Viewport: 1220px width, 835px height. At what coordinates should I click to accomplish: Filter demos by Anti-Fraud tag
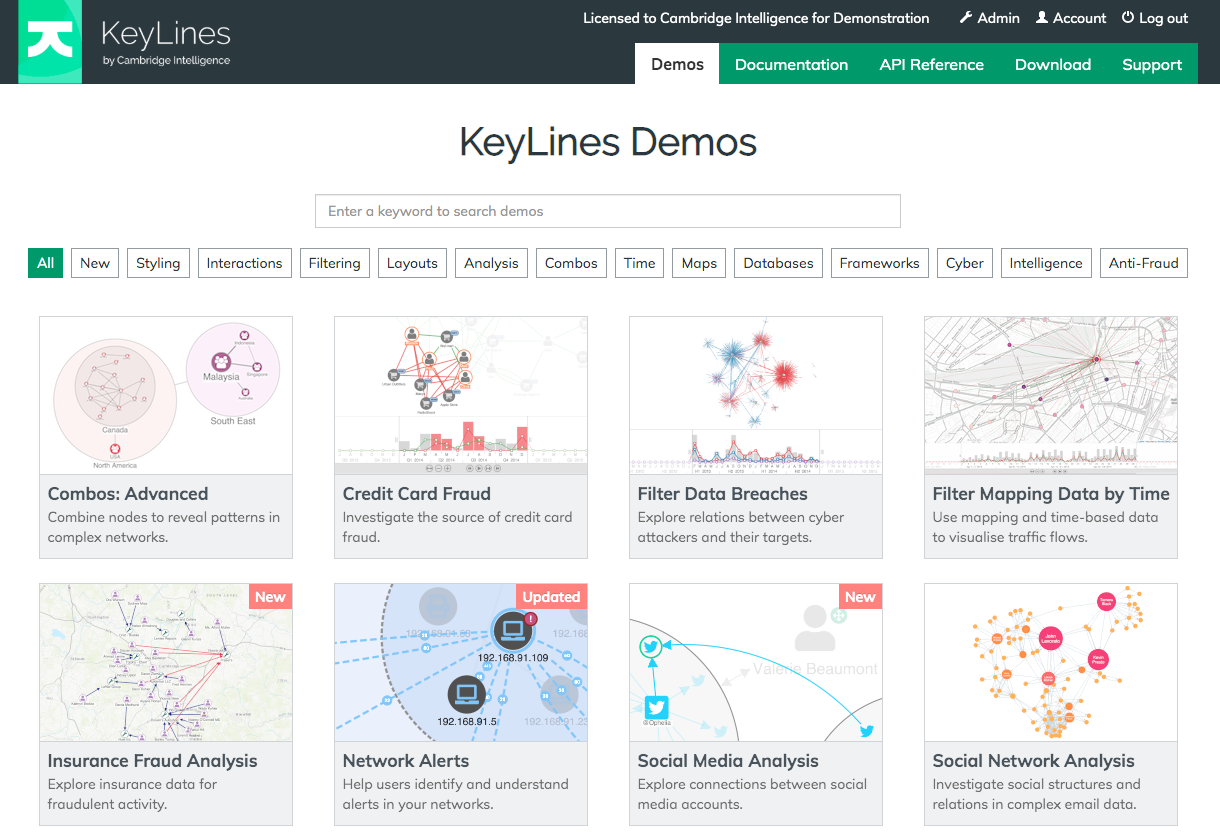pos(1144,263)
